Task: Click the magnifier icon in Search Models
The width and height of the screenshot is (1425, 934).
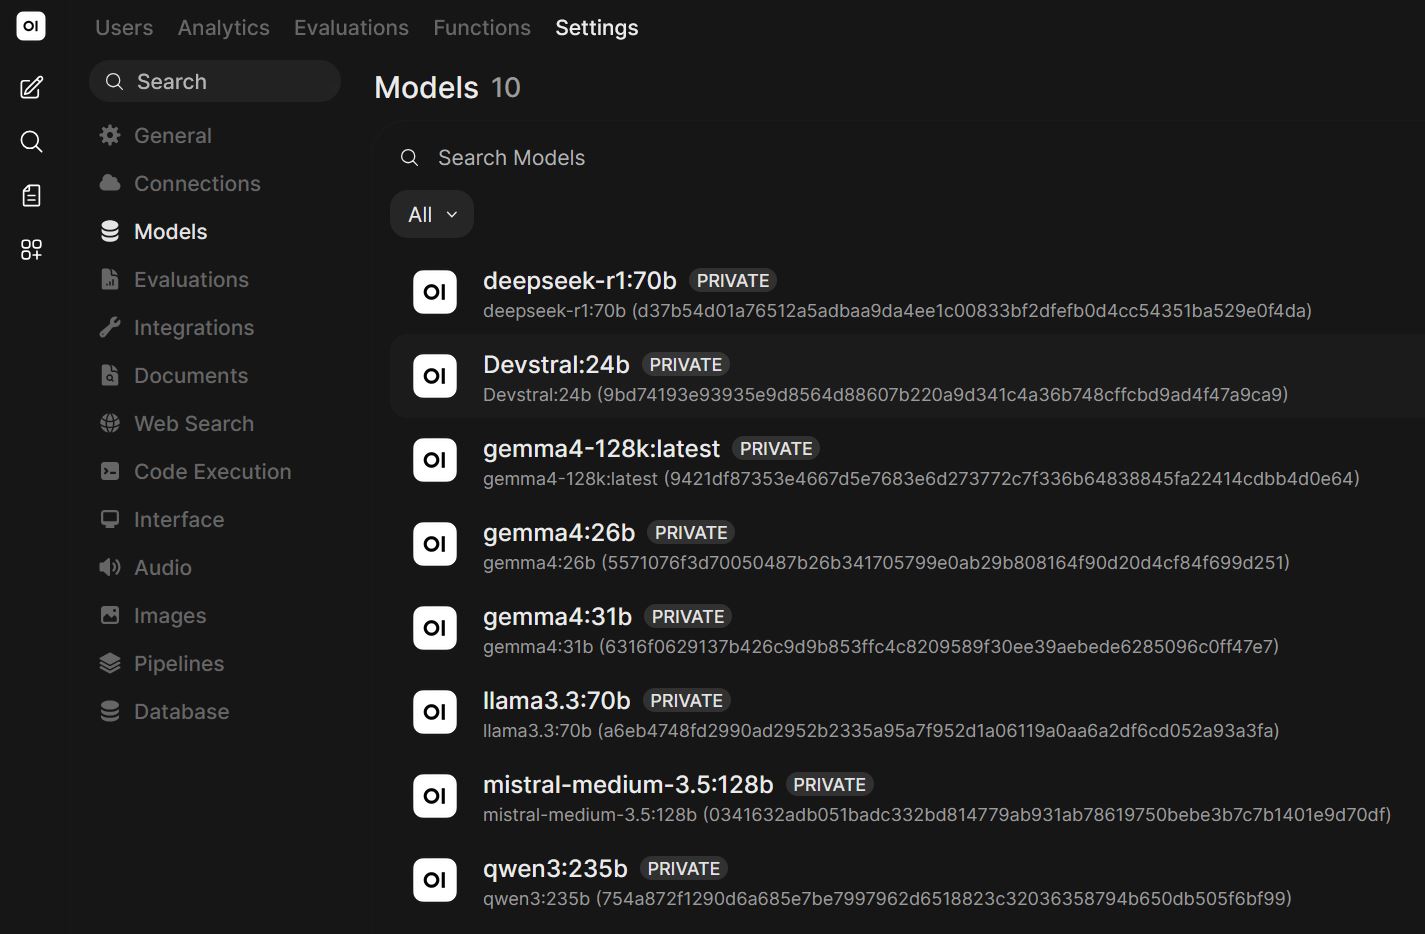Action: click(x=409, y=158)
